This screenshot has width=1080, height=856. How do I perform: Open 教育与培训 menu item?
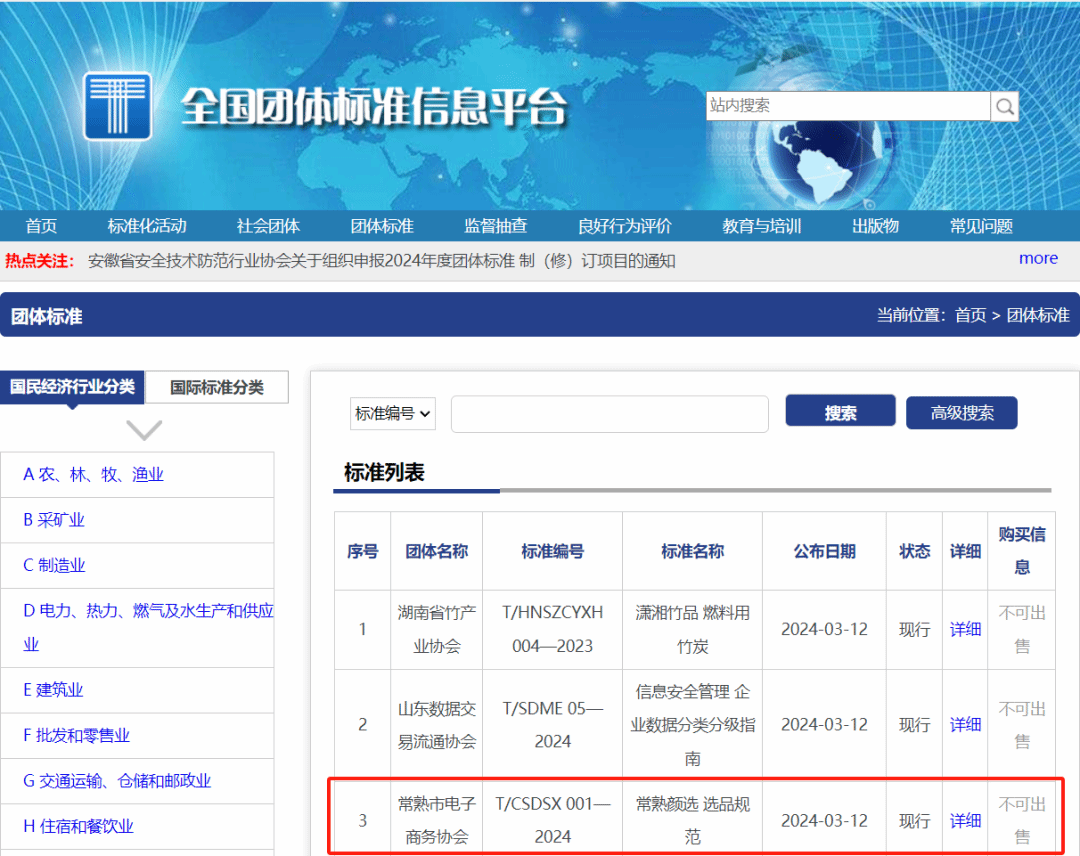point(761,226)
